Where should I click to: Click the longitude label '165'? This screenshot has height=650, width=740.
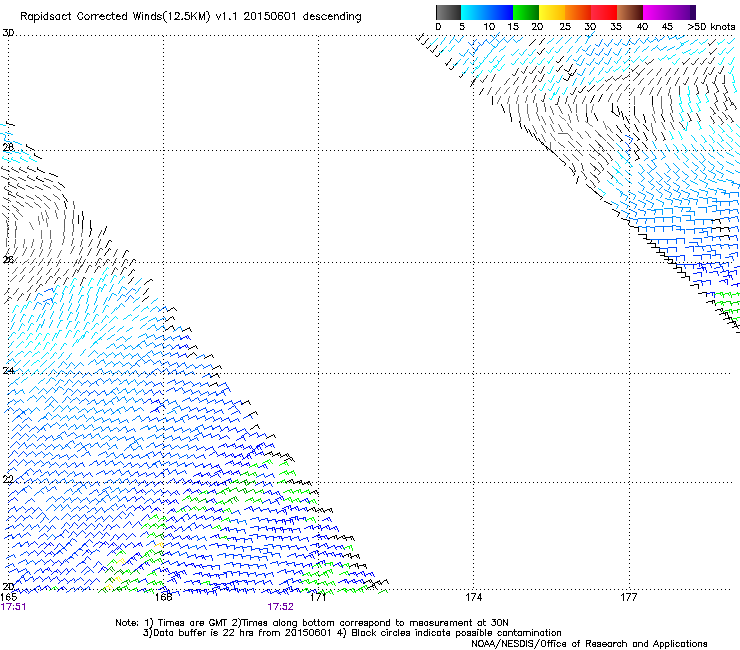pyautogui.click(x=8, y=597)
